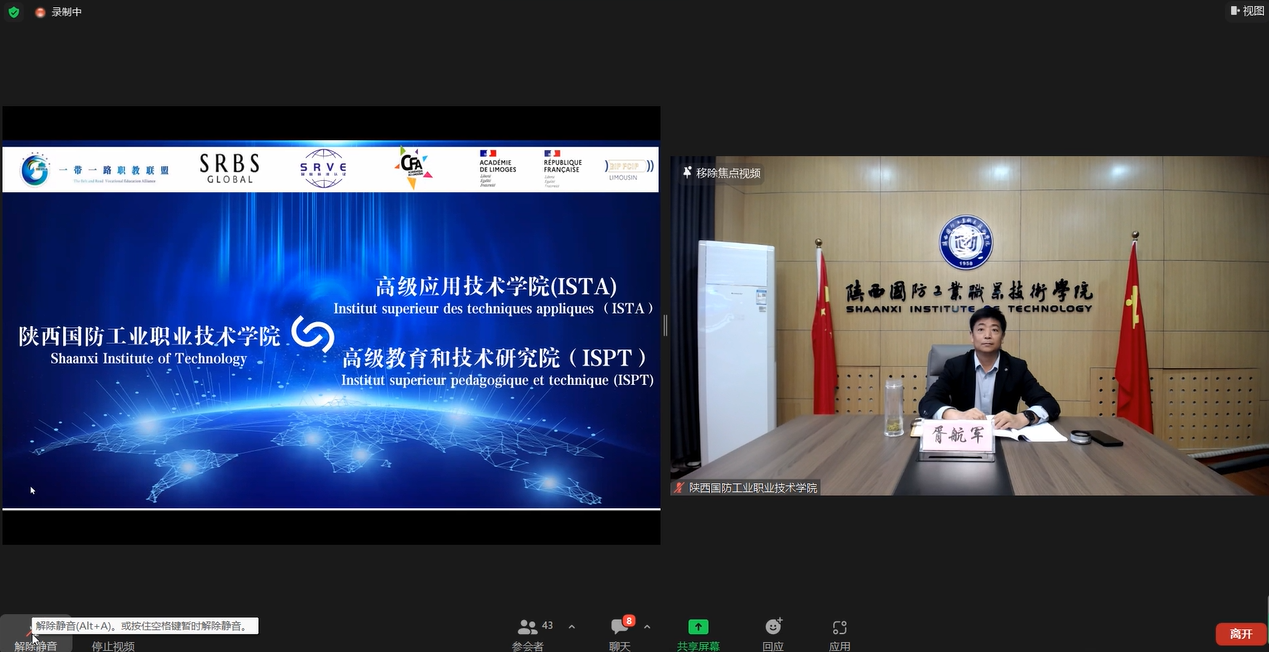Toggle camera off with 停止视频
1269x652 pixels.
tap(113, 645)
